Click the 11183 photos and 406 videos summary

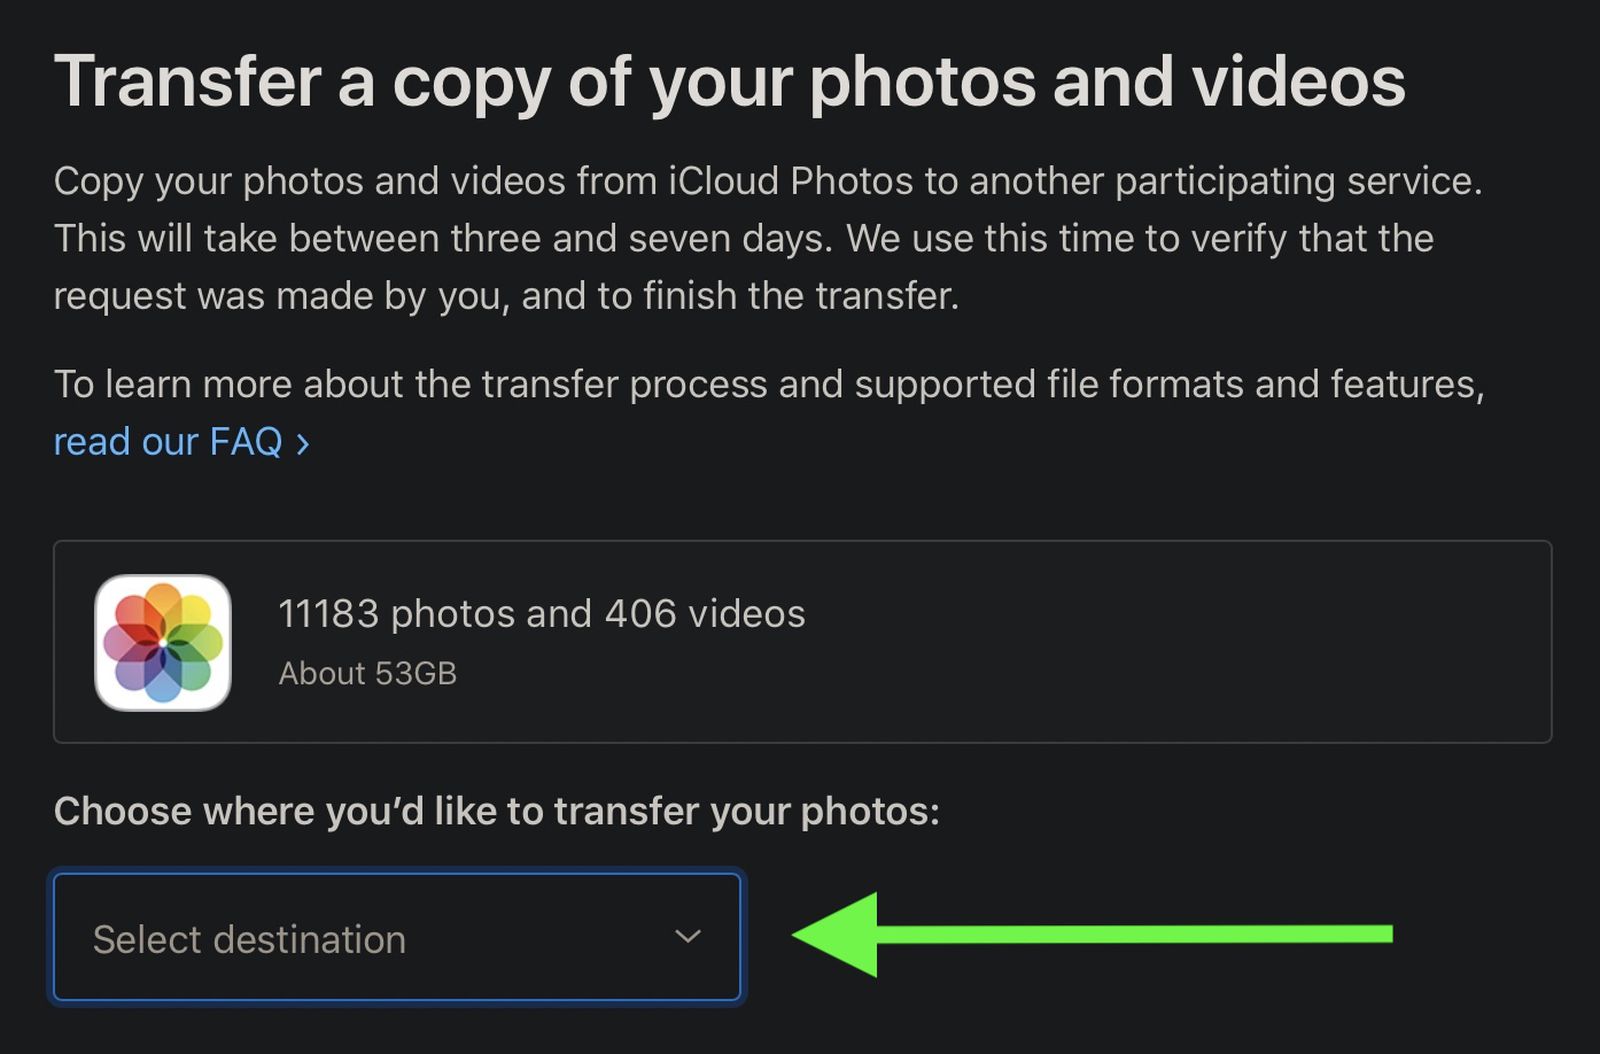pyautogui.click(x=540, y=613)
